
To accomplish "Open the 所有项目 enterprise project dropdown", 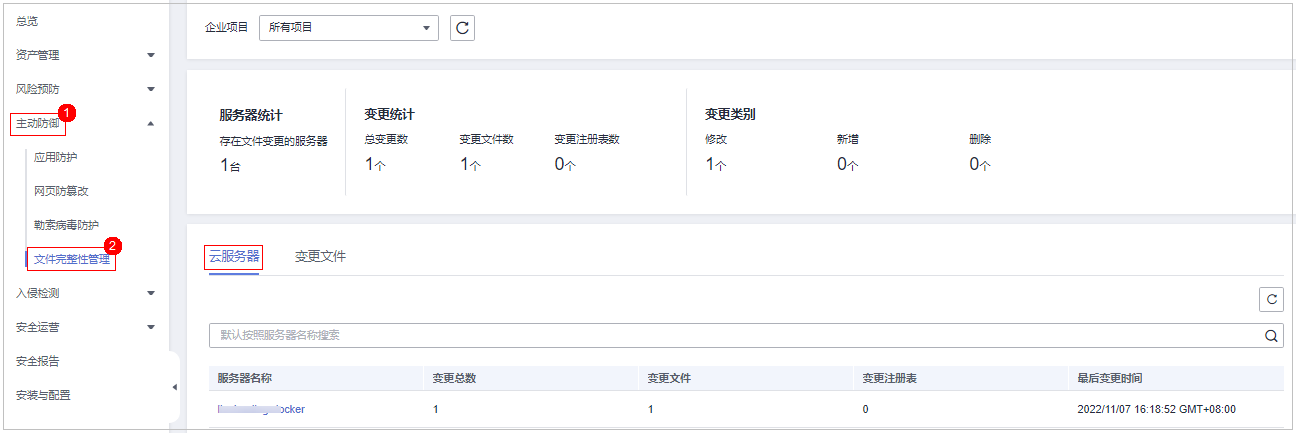I will coord(348,28).
